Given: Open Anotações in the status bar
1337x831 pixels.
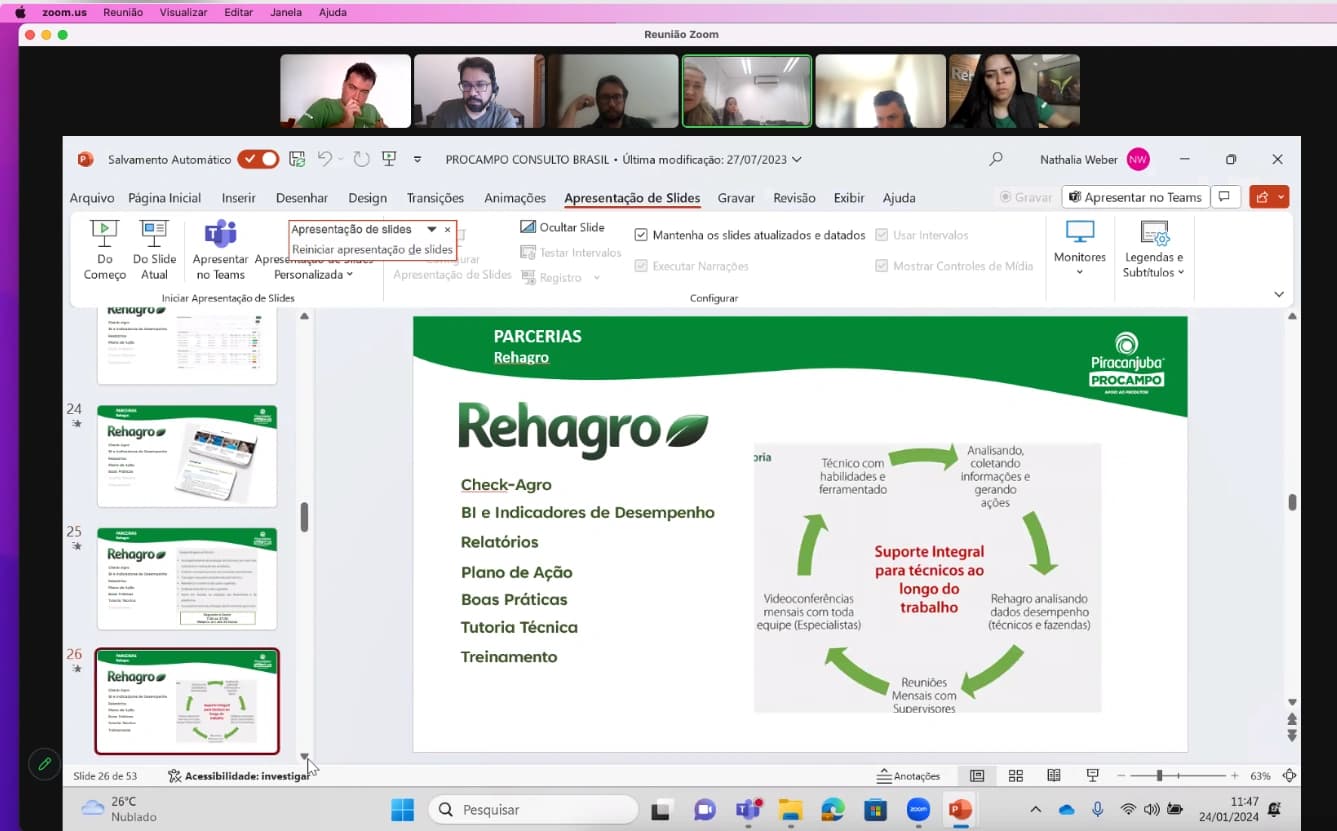Looking at the screenshot, I should click(908, 776).
